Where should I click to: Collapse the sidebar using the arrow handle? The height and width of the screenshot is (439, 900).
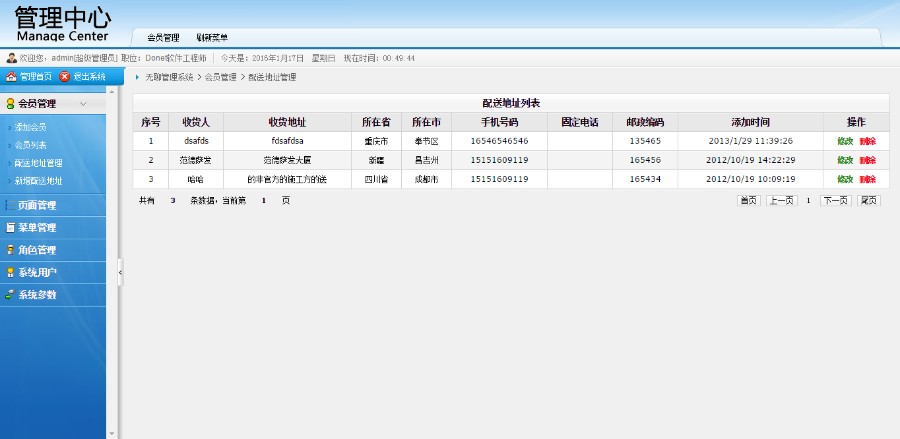[121, 272]
